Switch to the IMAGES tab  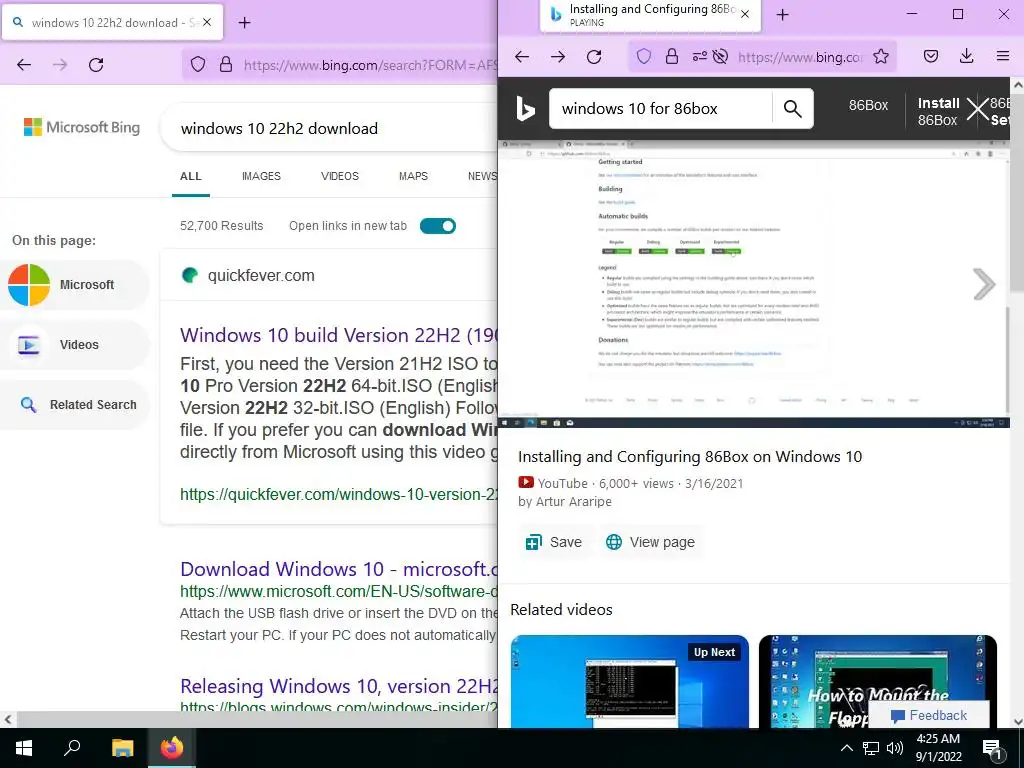pyautogui.click(x=261, y=176)
